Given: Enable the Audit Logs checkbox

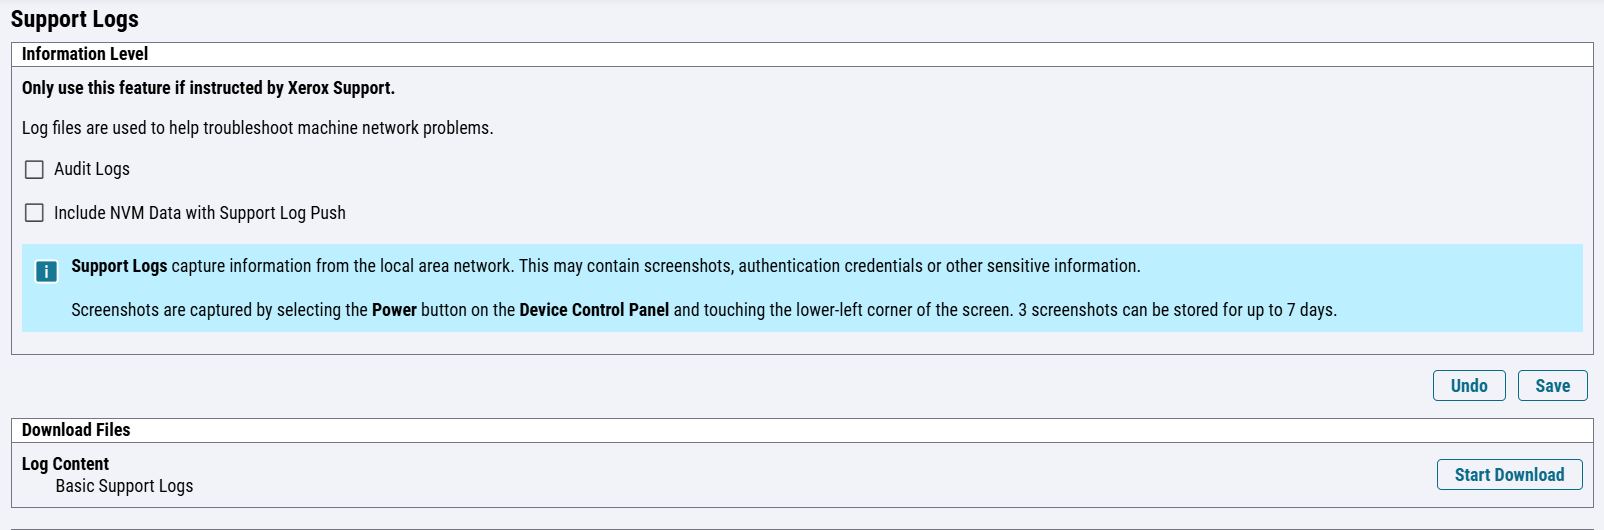Looking at the screenshot, I should click(x=34, y=169).
